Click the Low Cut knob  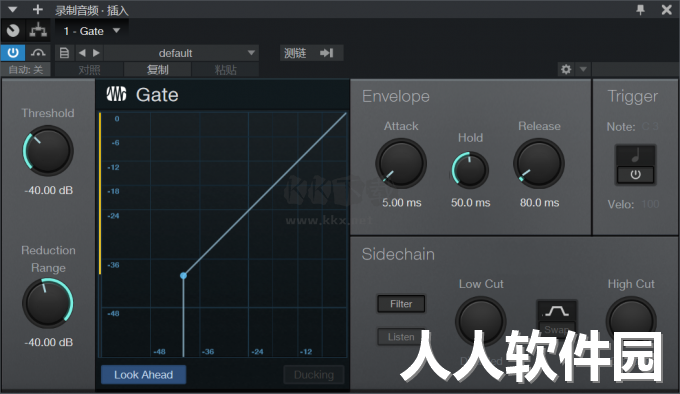481,322
